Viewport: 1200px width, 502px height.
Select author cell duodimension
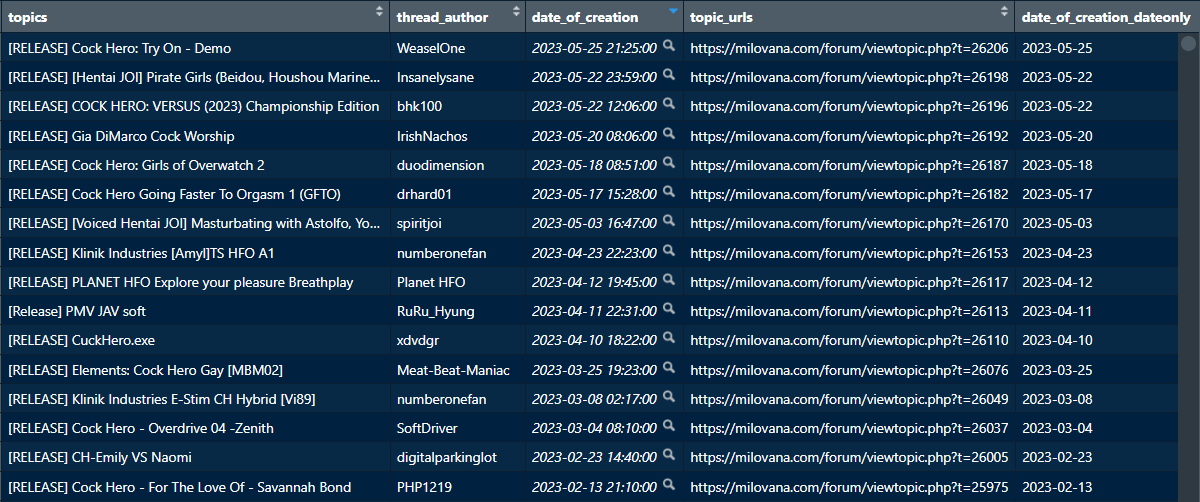[457, 165]
